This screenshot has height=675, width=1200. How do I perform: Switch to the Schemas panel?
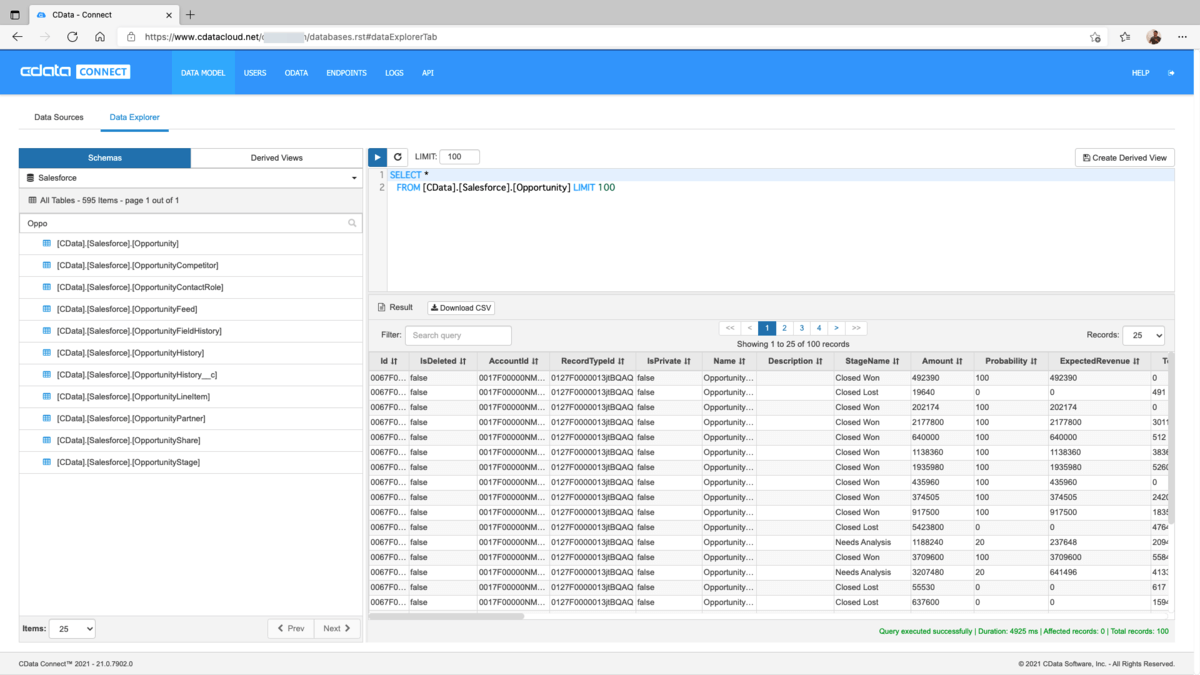(105, 158)
